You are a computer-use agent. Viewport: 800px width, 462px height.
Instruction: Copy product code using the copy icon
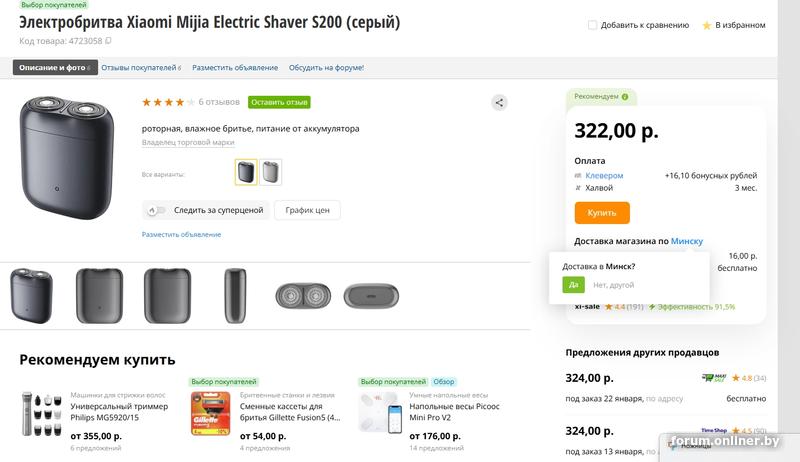(109, 41)
